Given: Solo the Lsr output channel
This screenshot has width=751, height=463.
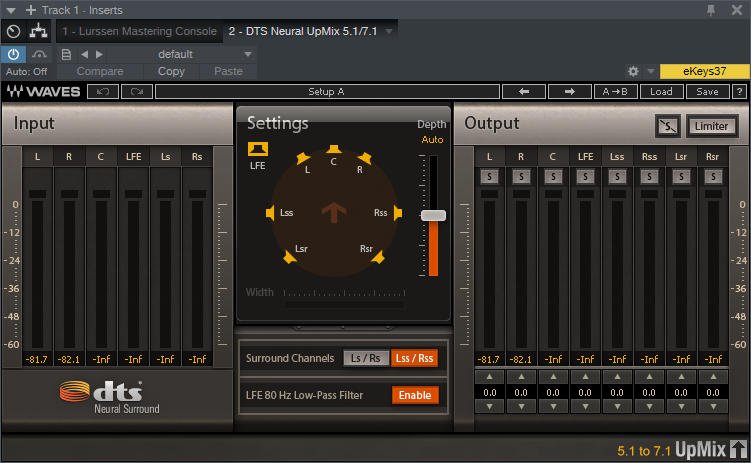Looking at the screenshot, I should pos(682,177).
